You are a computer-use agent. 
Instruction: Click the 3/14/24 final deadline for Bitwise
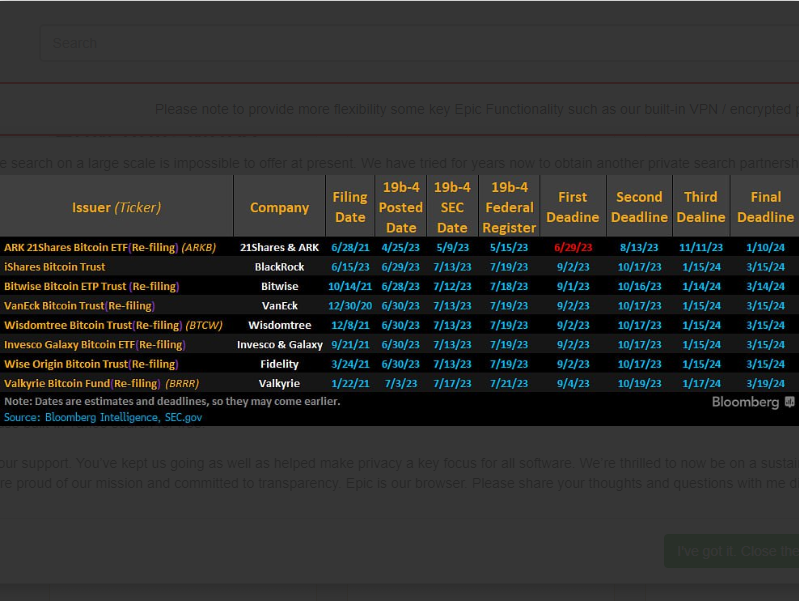point(765,286)
